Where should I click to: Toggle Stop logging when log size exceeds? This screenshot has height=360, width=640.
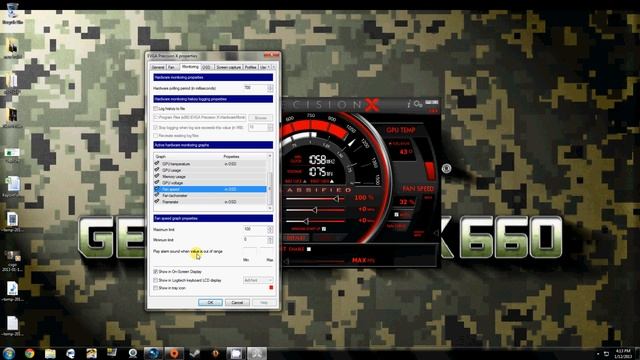click(156, 127)
